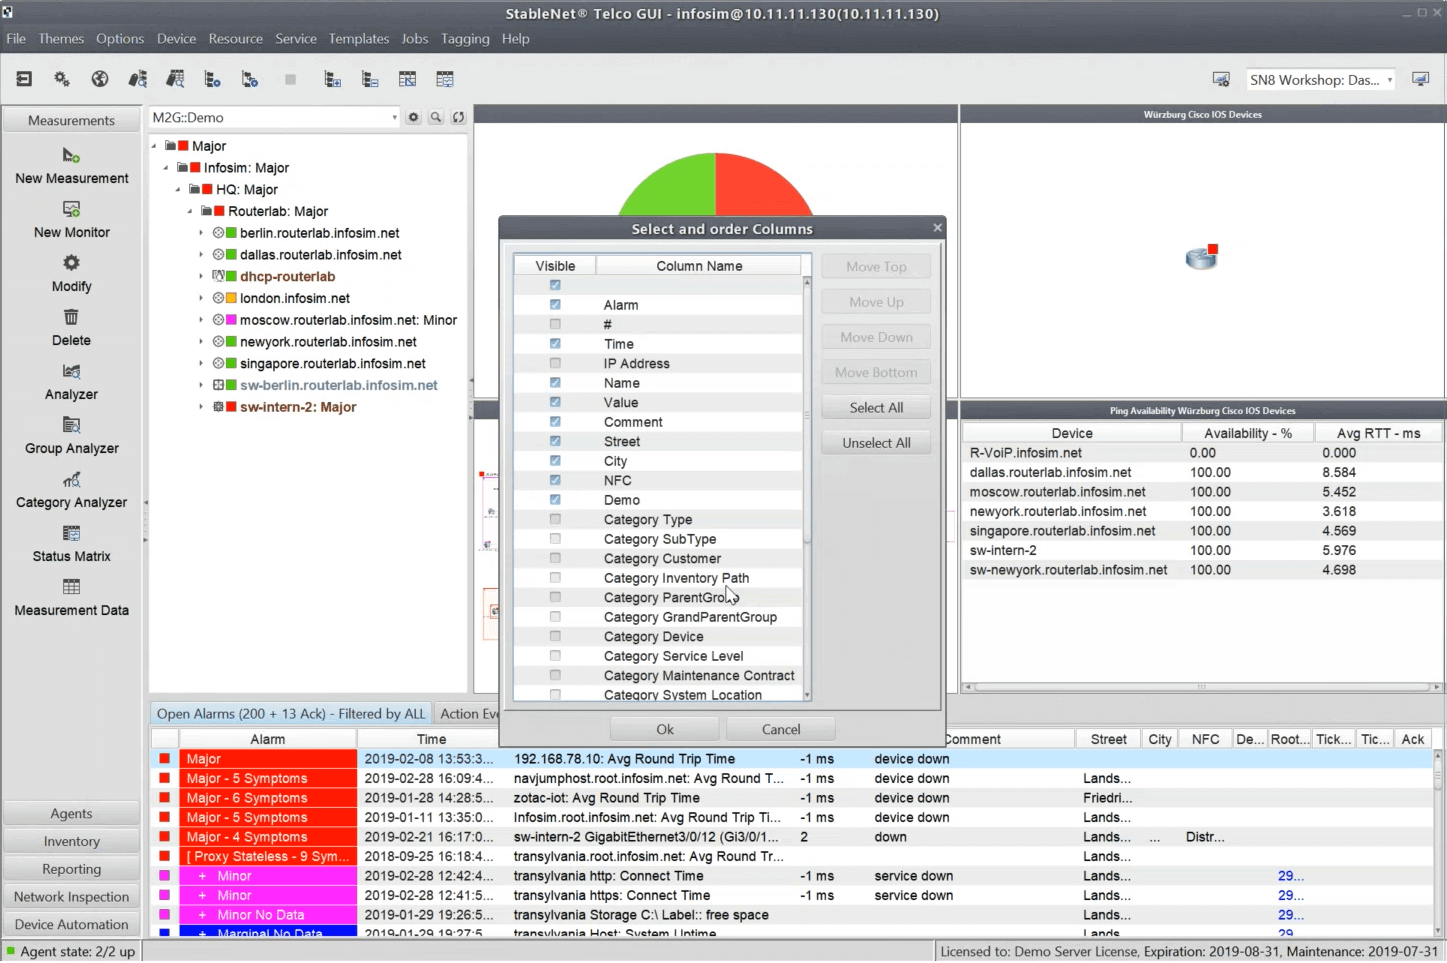Expand the berlin.routerlab.infosim.net tree node

pos(201,233)
